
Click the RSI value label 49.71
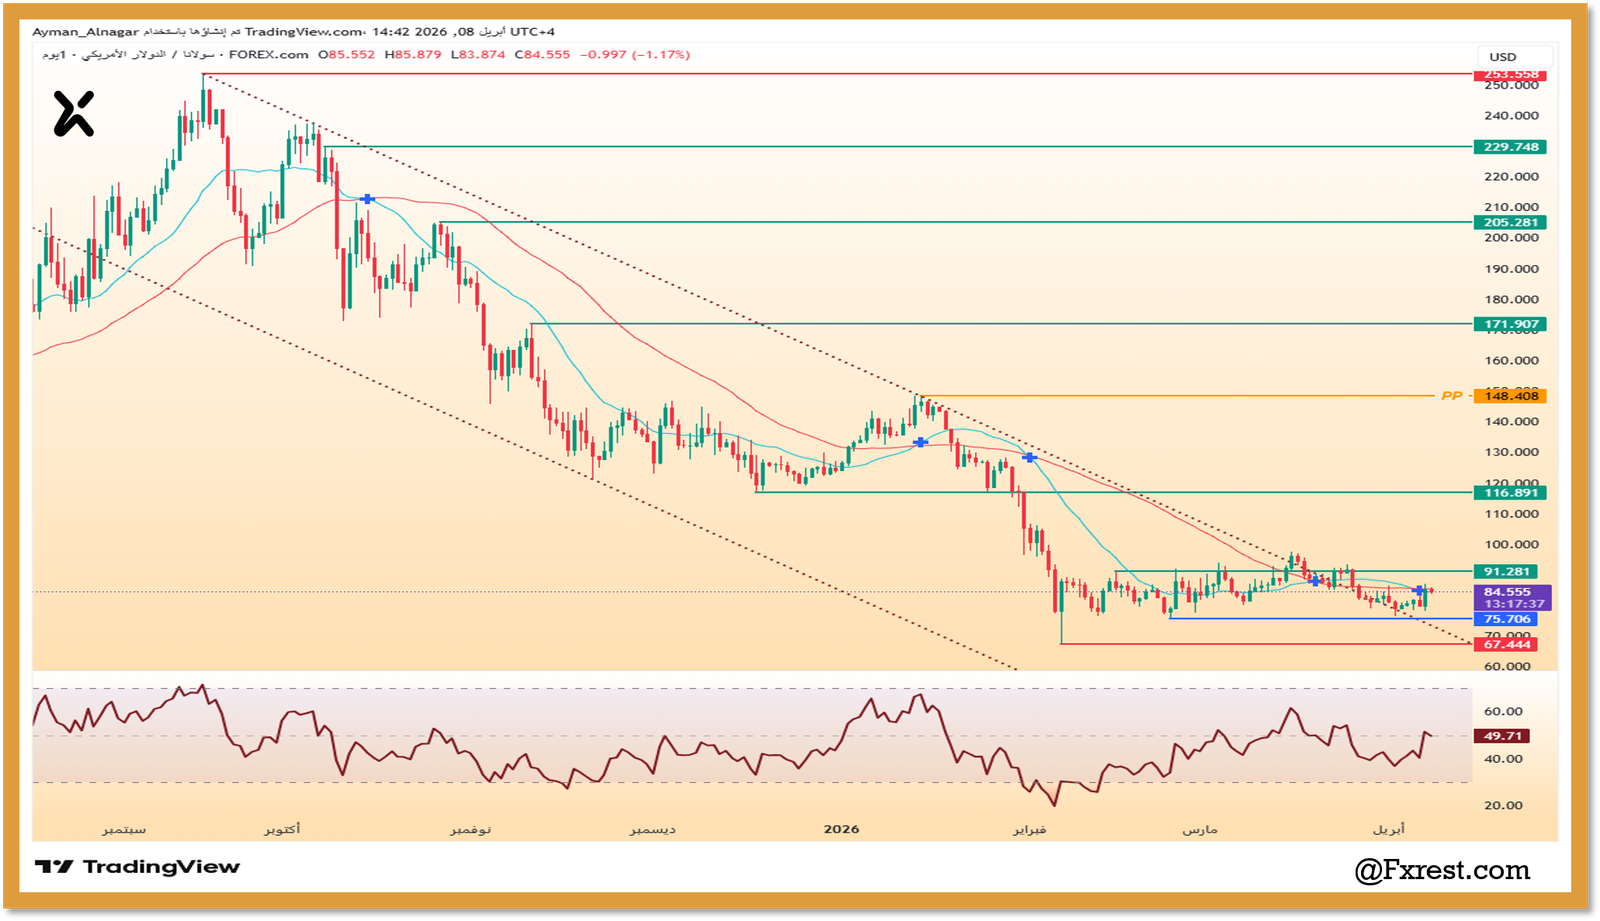1502,736
